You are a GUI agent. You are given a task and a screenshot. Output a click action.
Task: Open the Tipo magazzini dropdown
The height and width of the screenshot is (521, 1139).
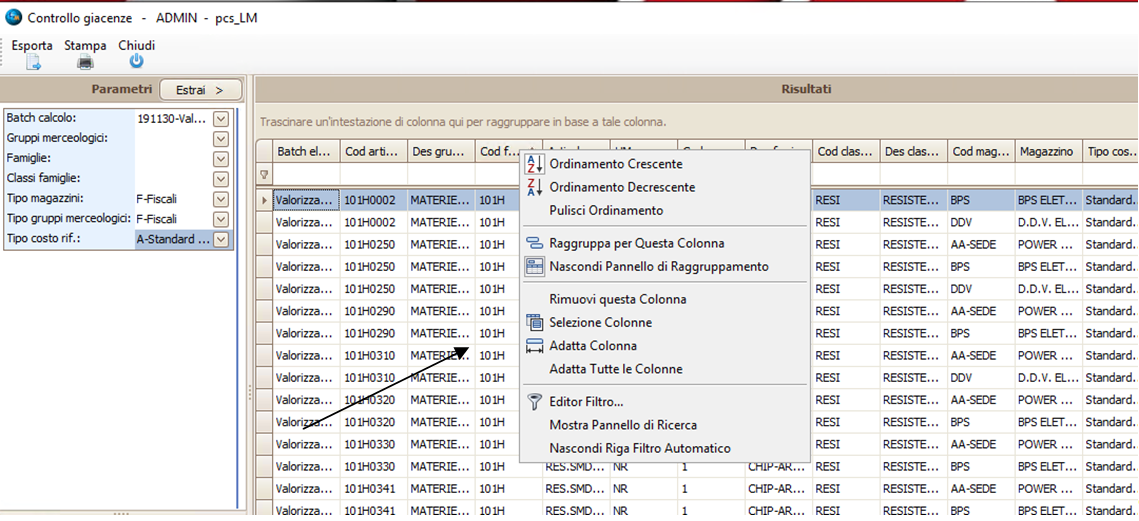click(221, 199)
